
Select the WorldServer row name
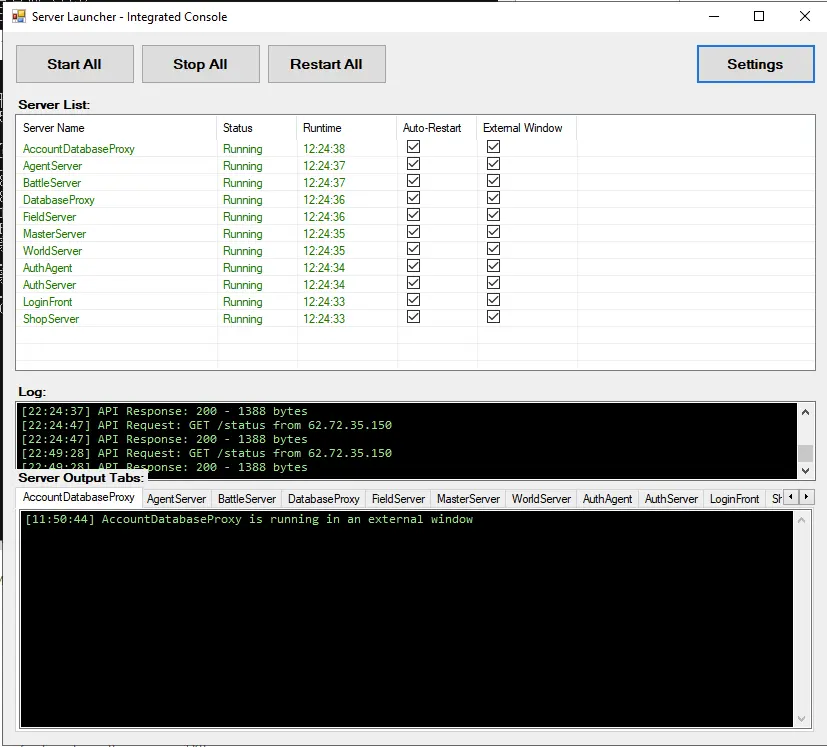click(52, 251)
